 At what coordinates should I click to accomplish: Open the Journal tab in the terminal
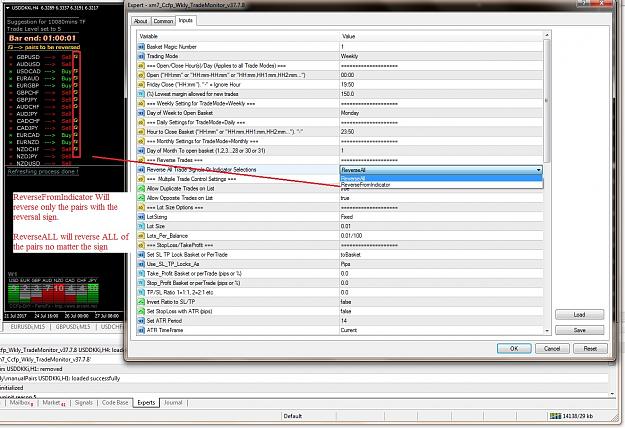point(173,403)
